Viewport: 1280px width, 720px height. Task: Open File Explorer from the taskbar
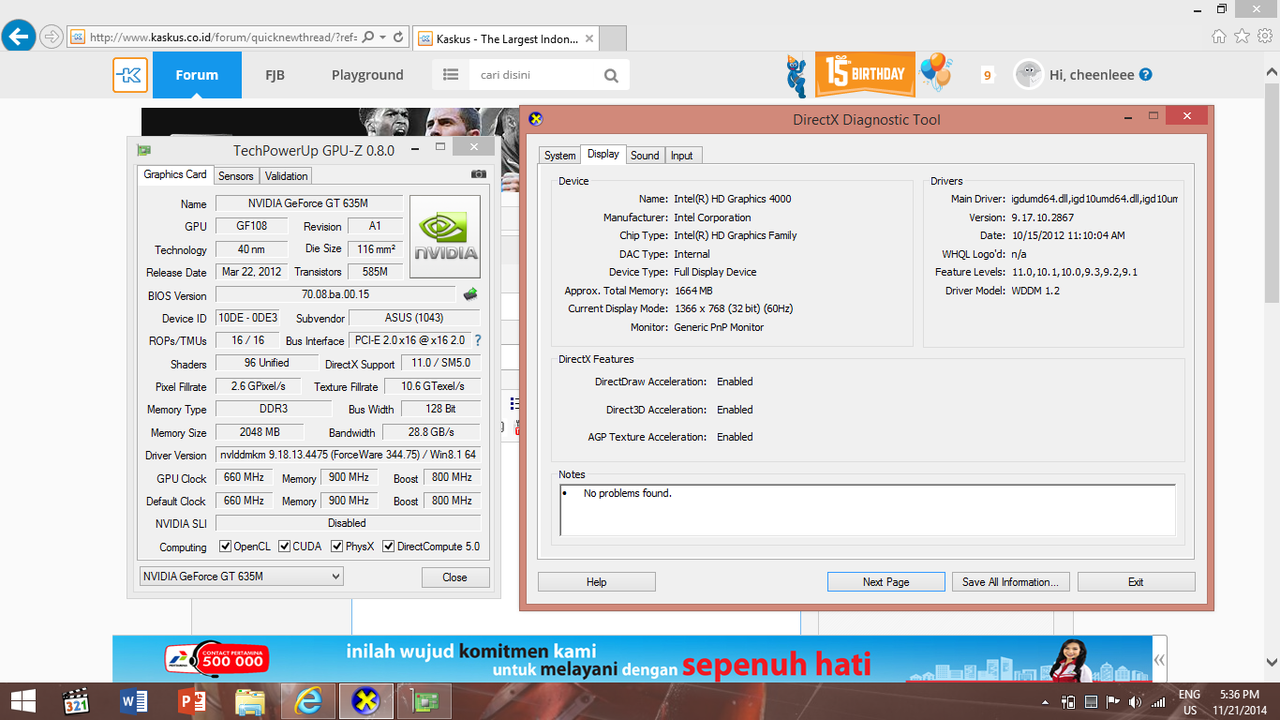pos(249,701)
